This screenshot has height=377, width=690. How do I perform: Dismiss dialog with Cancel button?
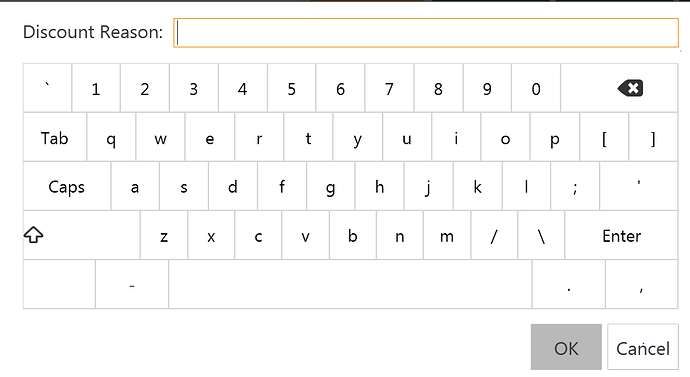point(642,347)
